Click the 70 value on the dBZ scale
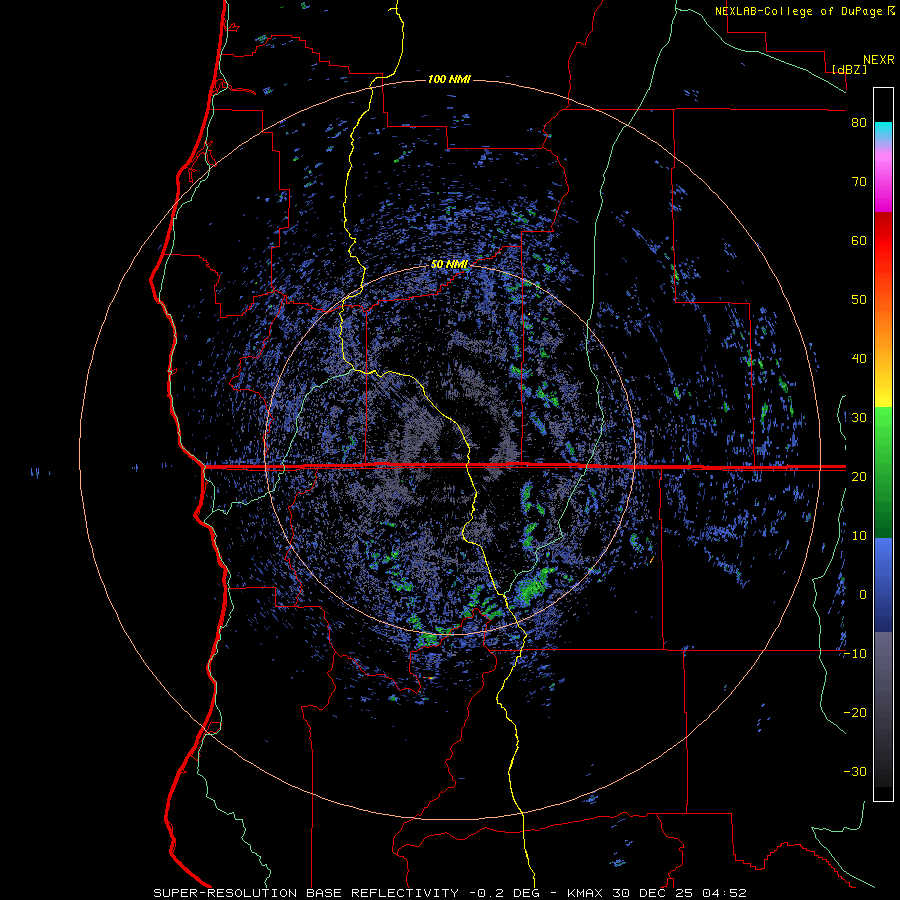This screenshot has width=900, height=900. (x=859, y=182)
